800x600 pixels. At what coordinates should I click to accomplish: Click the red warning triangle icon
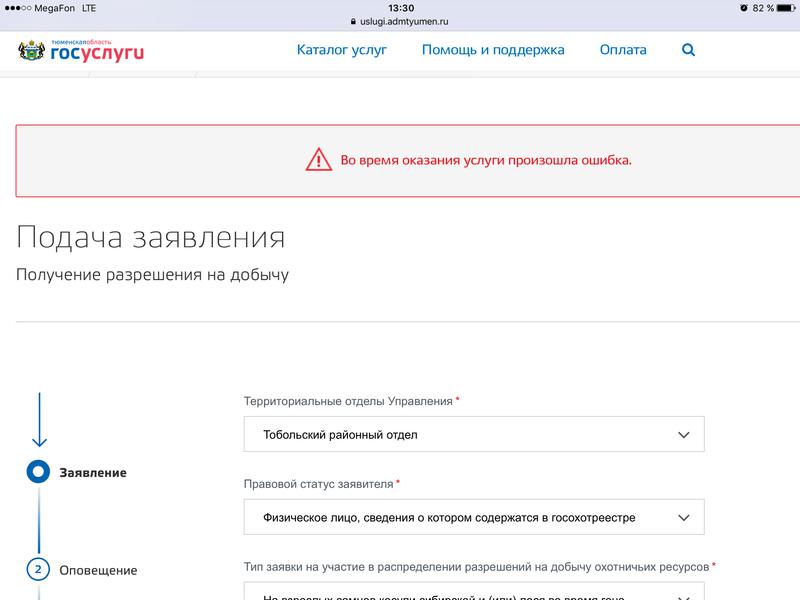tap(318, 160)
